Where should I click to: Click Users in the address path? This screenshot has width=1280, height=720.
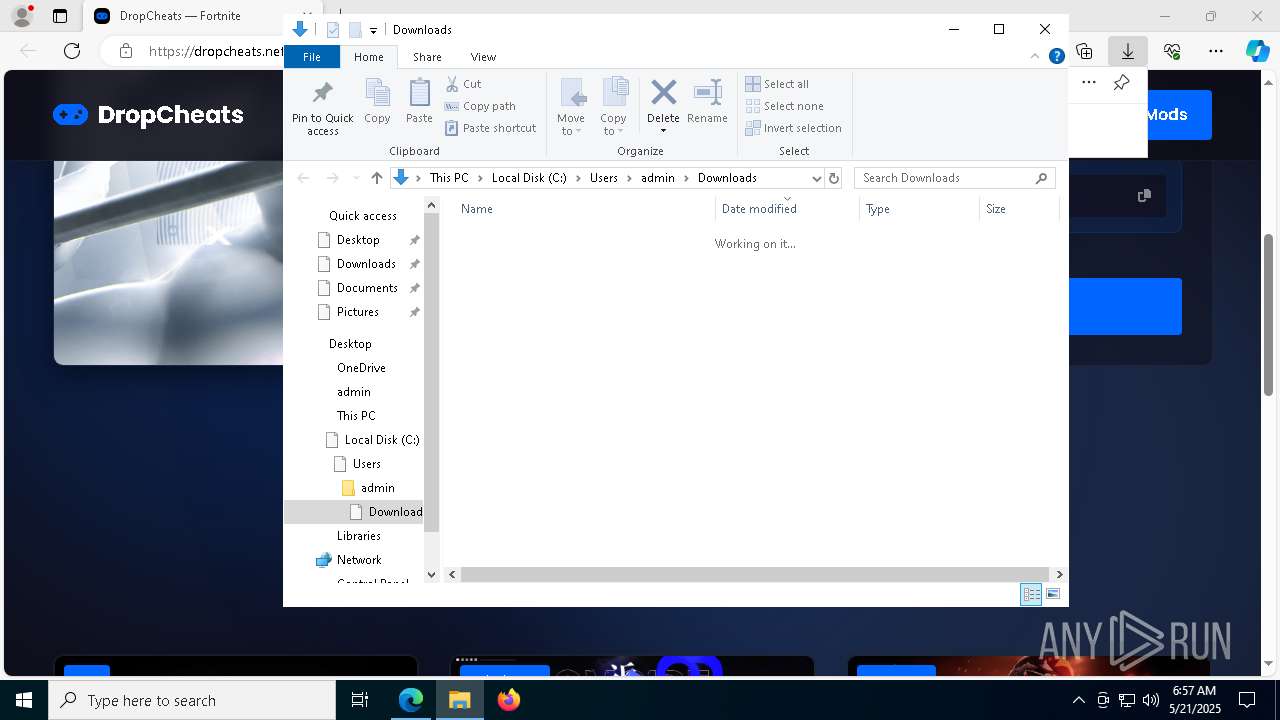click(604, 178)
